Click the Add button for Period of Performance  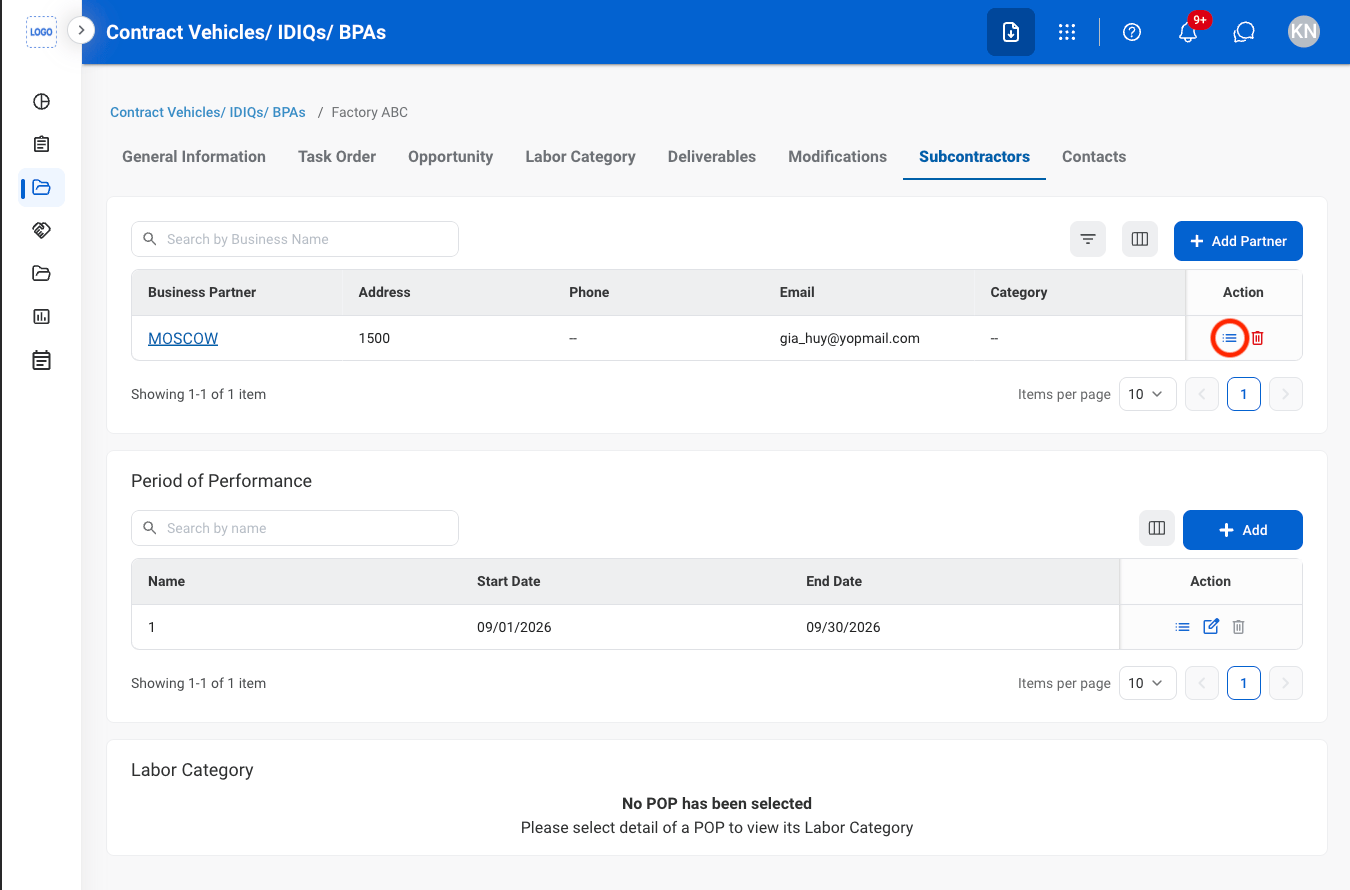pyautogui.click(x=1243, y=530)
